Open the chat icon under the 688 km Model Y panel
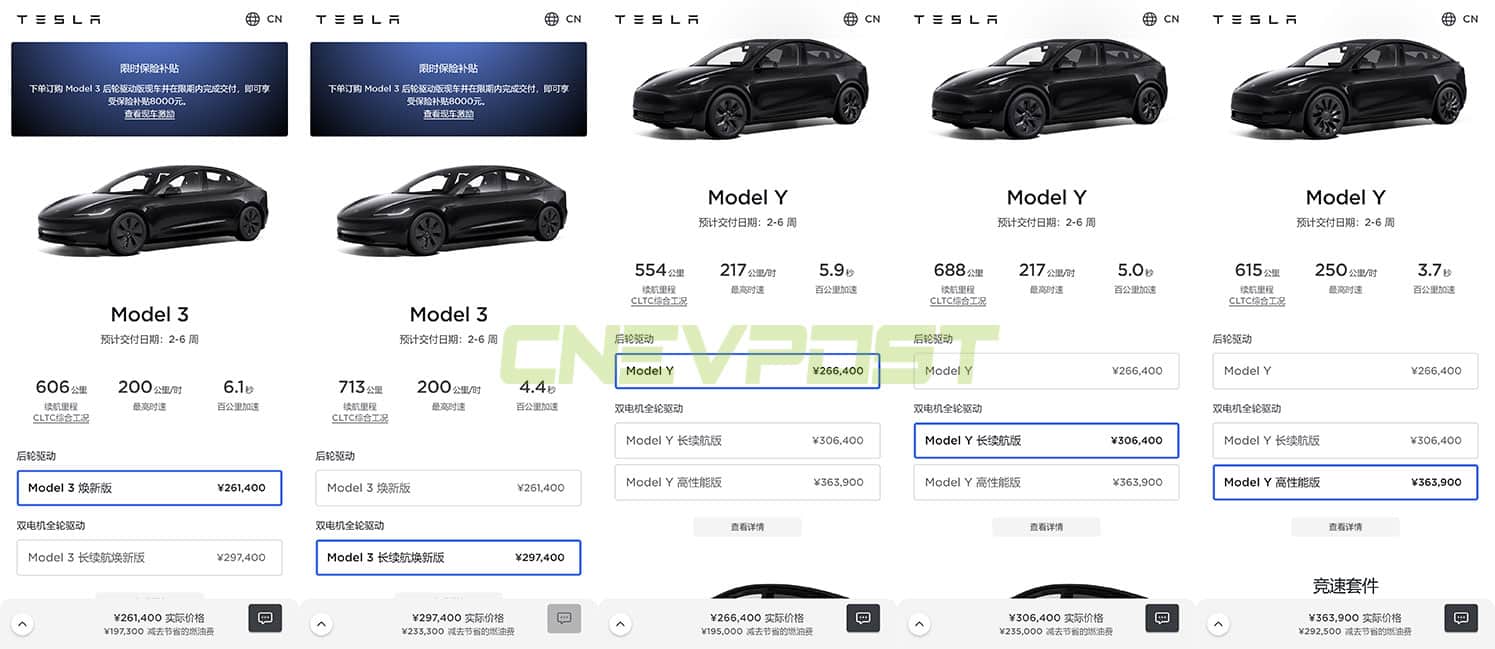 [1161, 618]
